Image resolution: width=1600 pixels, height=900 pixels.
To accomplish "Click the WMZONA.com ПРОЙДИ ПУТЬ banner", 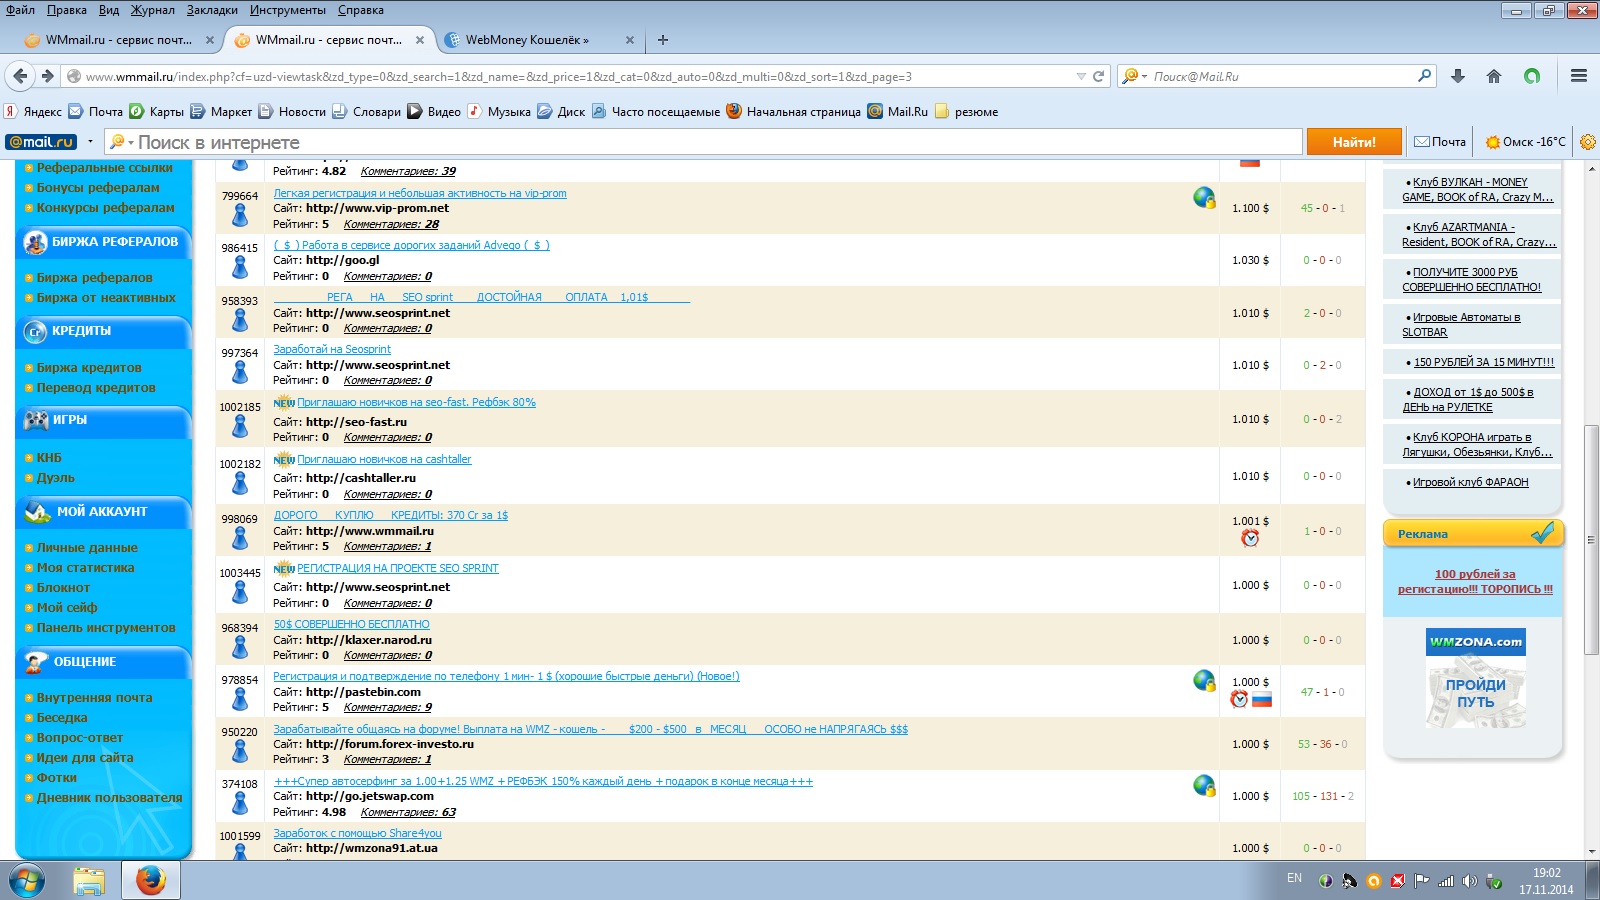I will click(1476, 678).
